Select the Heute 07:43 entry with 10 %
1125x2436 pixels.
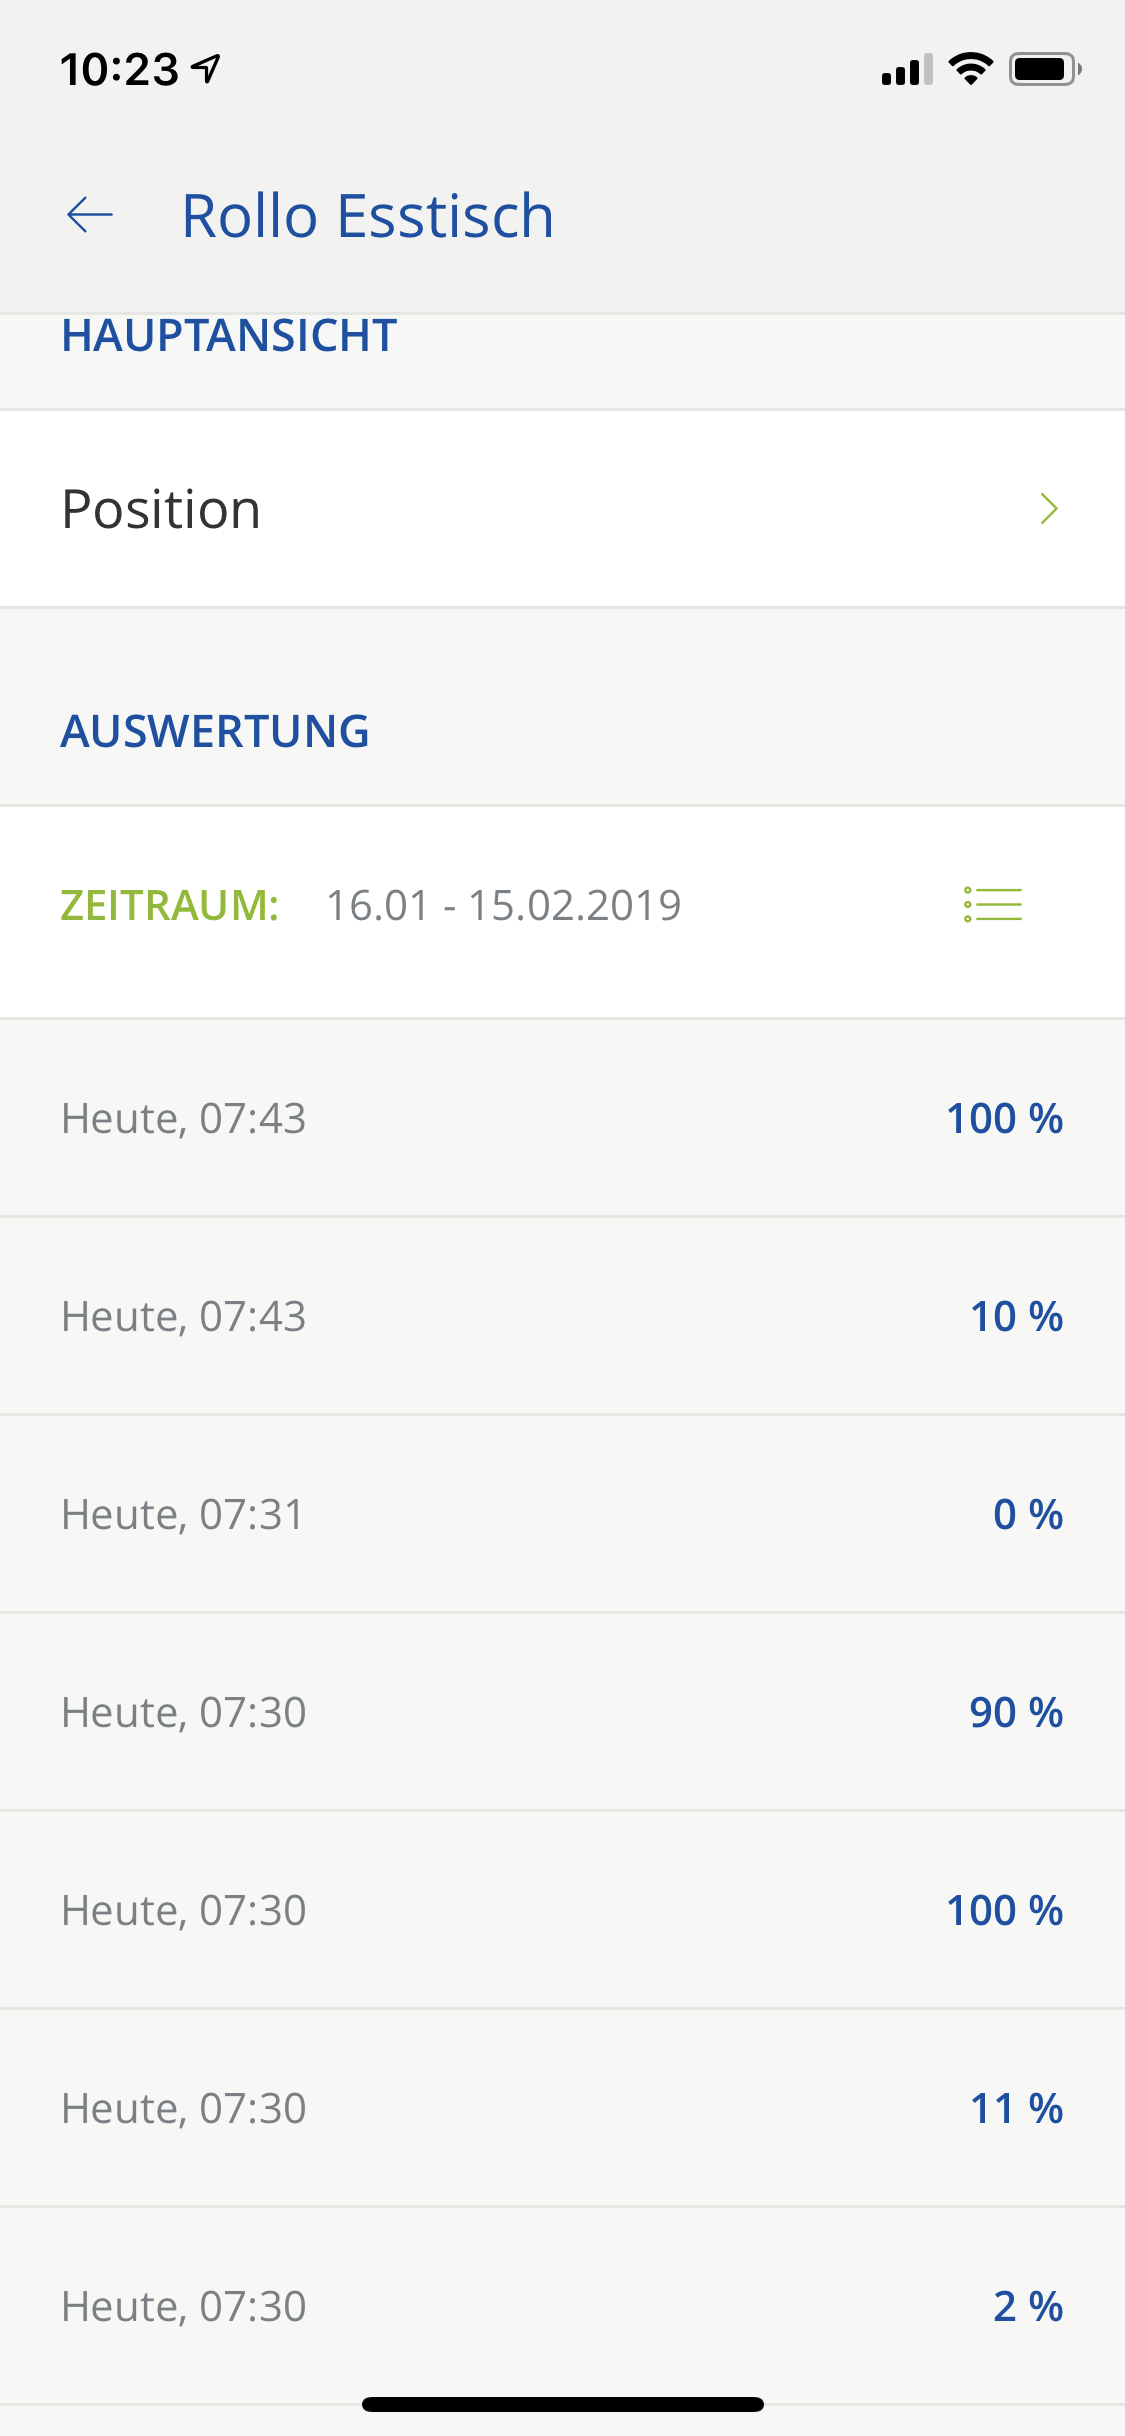562,1316
